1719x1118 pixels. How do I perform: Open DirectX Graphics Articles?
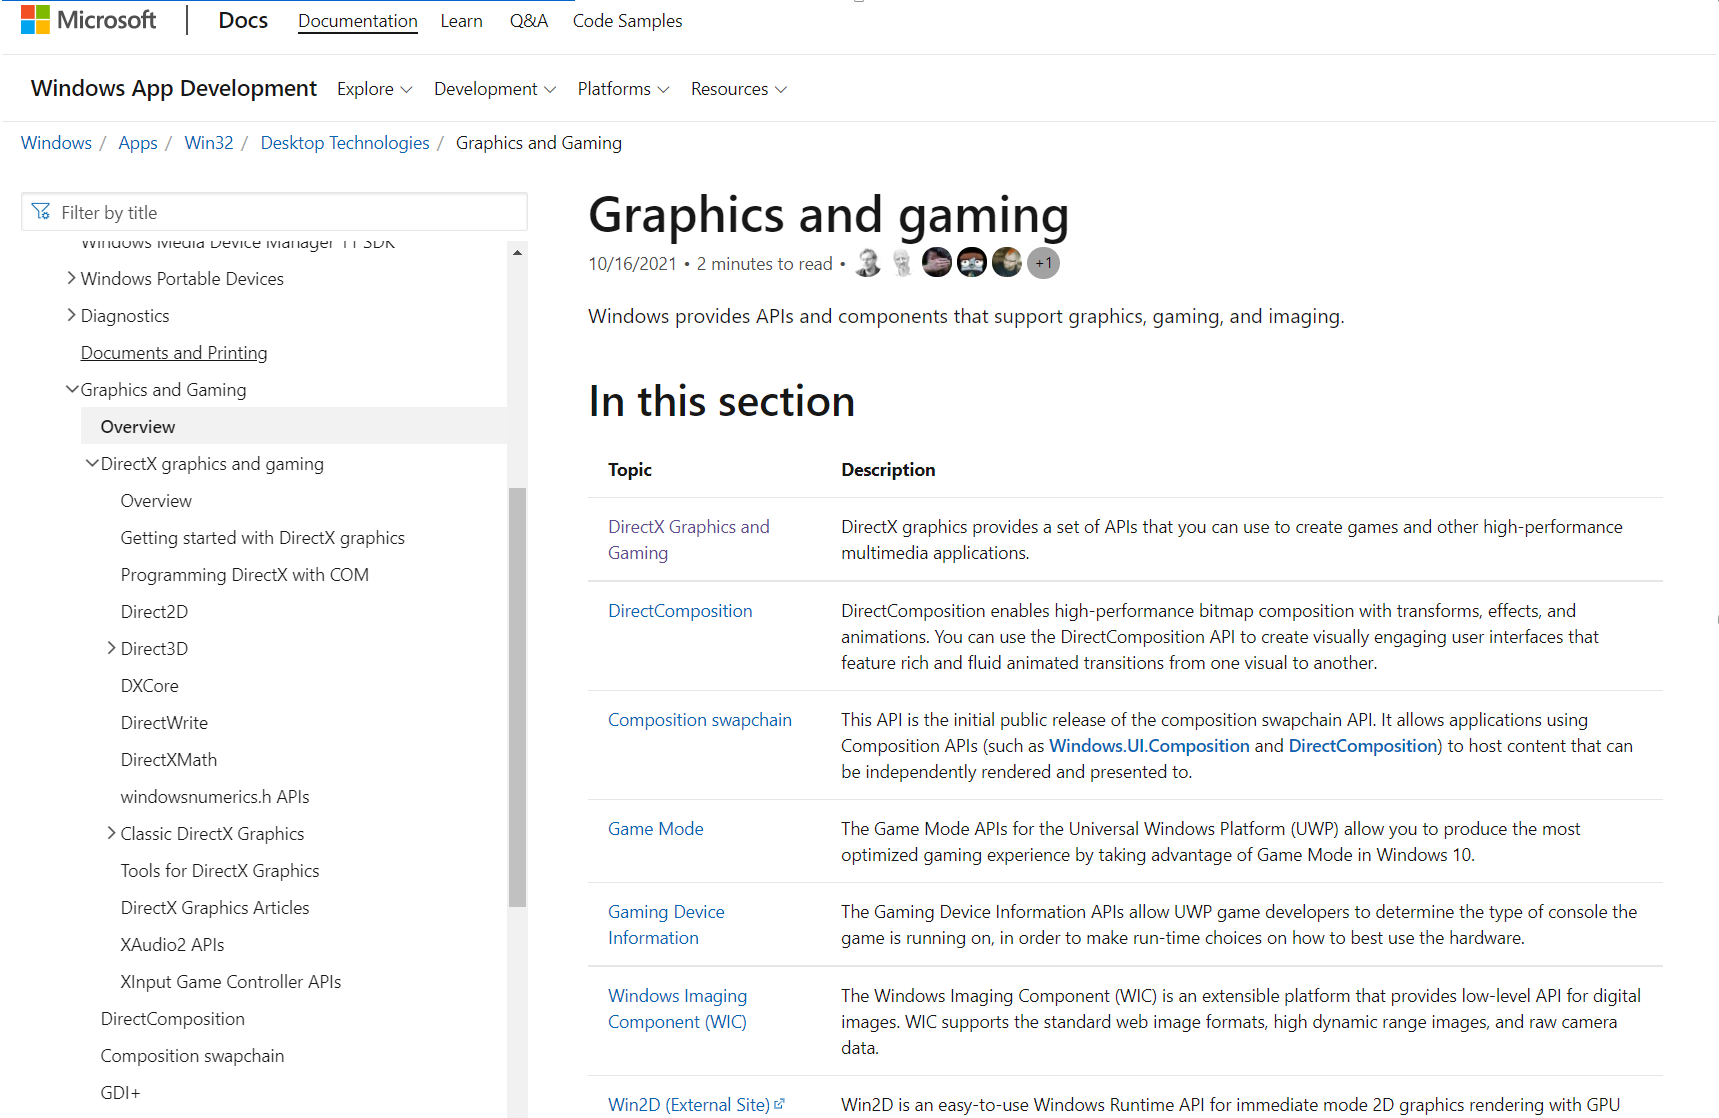pos(215,907)
